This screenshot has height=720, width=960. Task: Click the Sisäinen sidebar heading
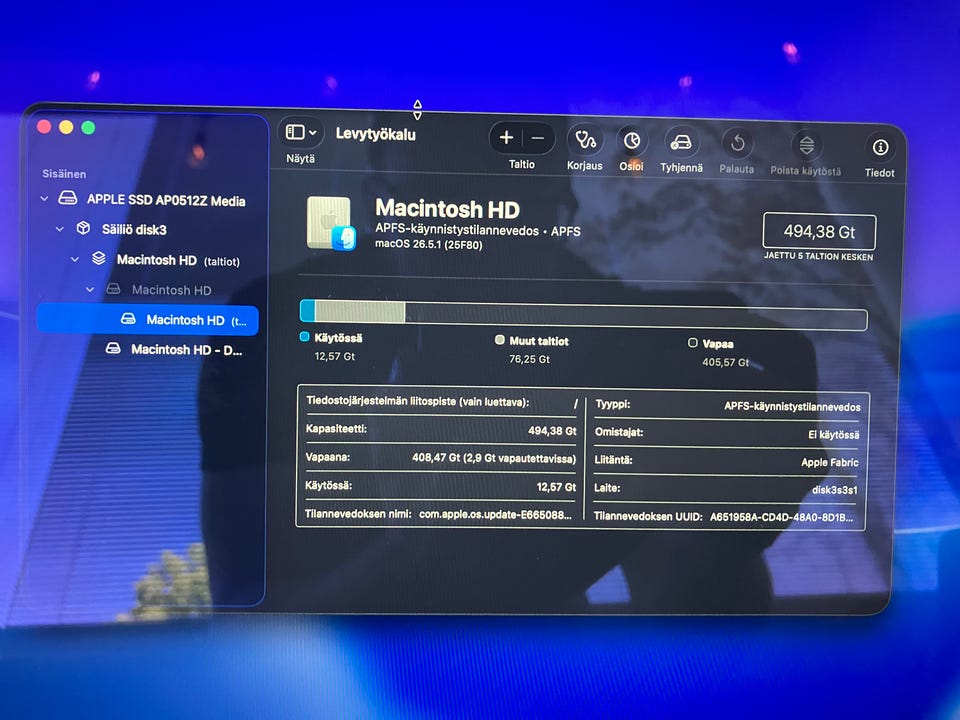[x=64, y=174]
